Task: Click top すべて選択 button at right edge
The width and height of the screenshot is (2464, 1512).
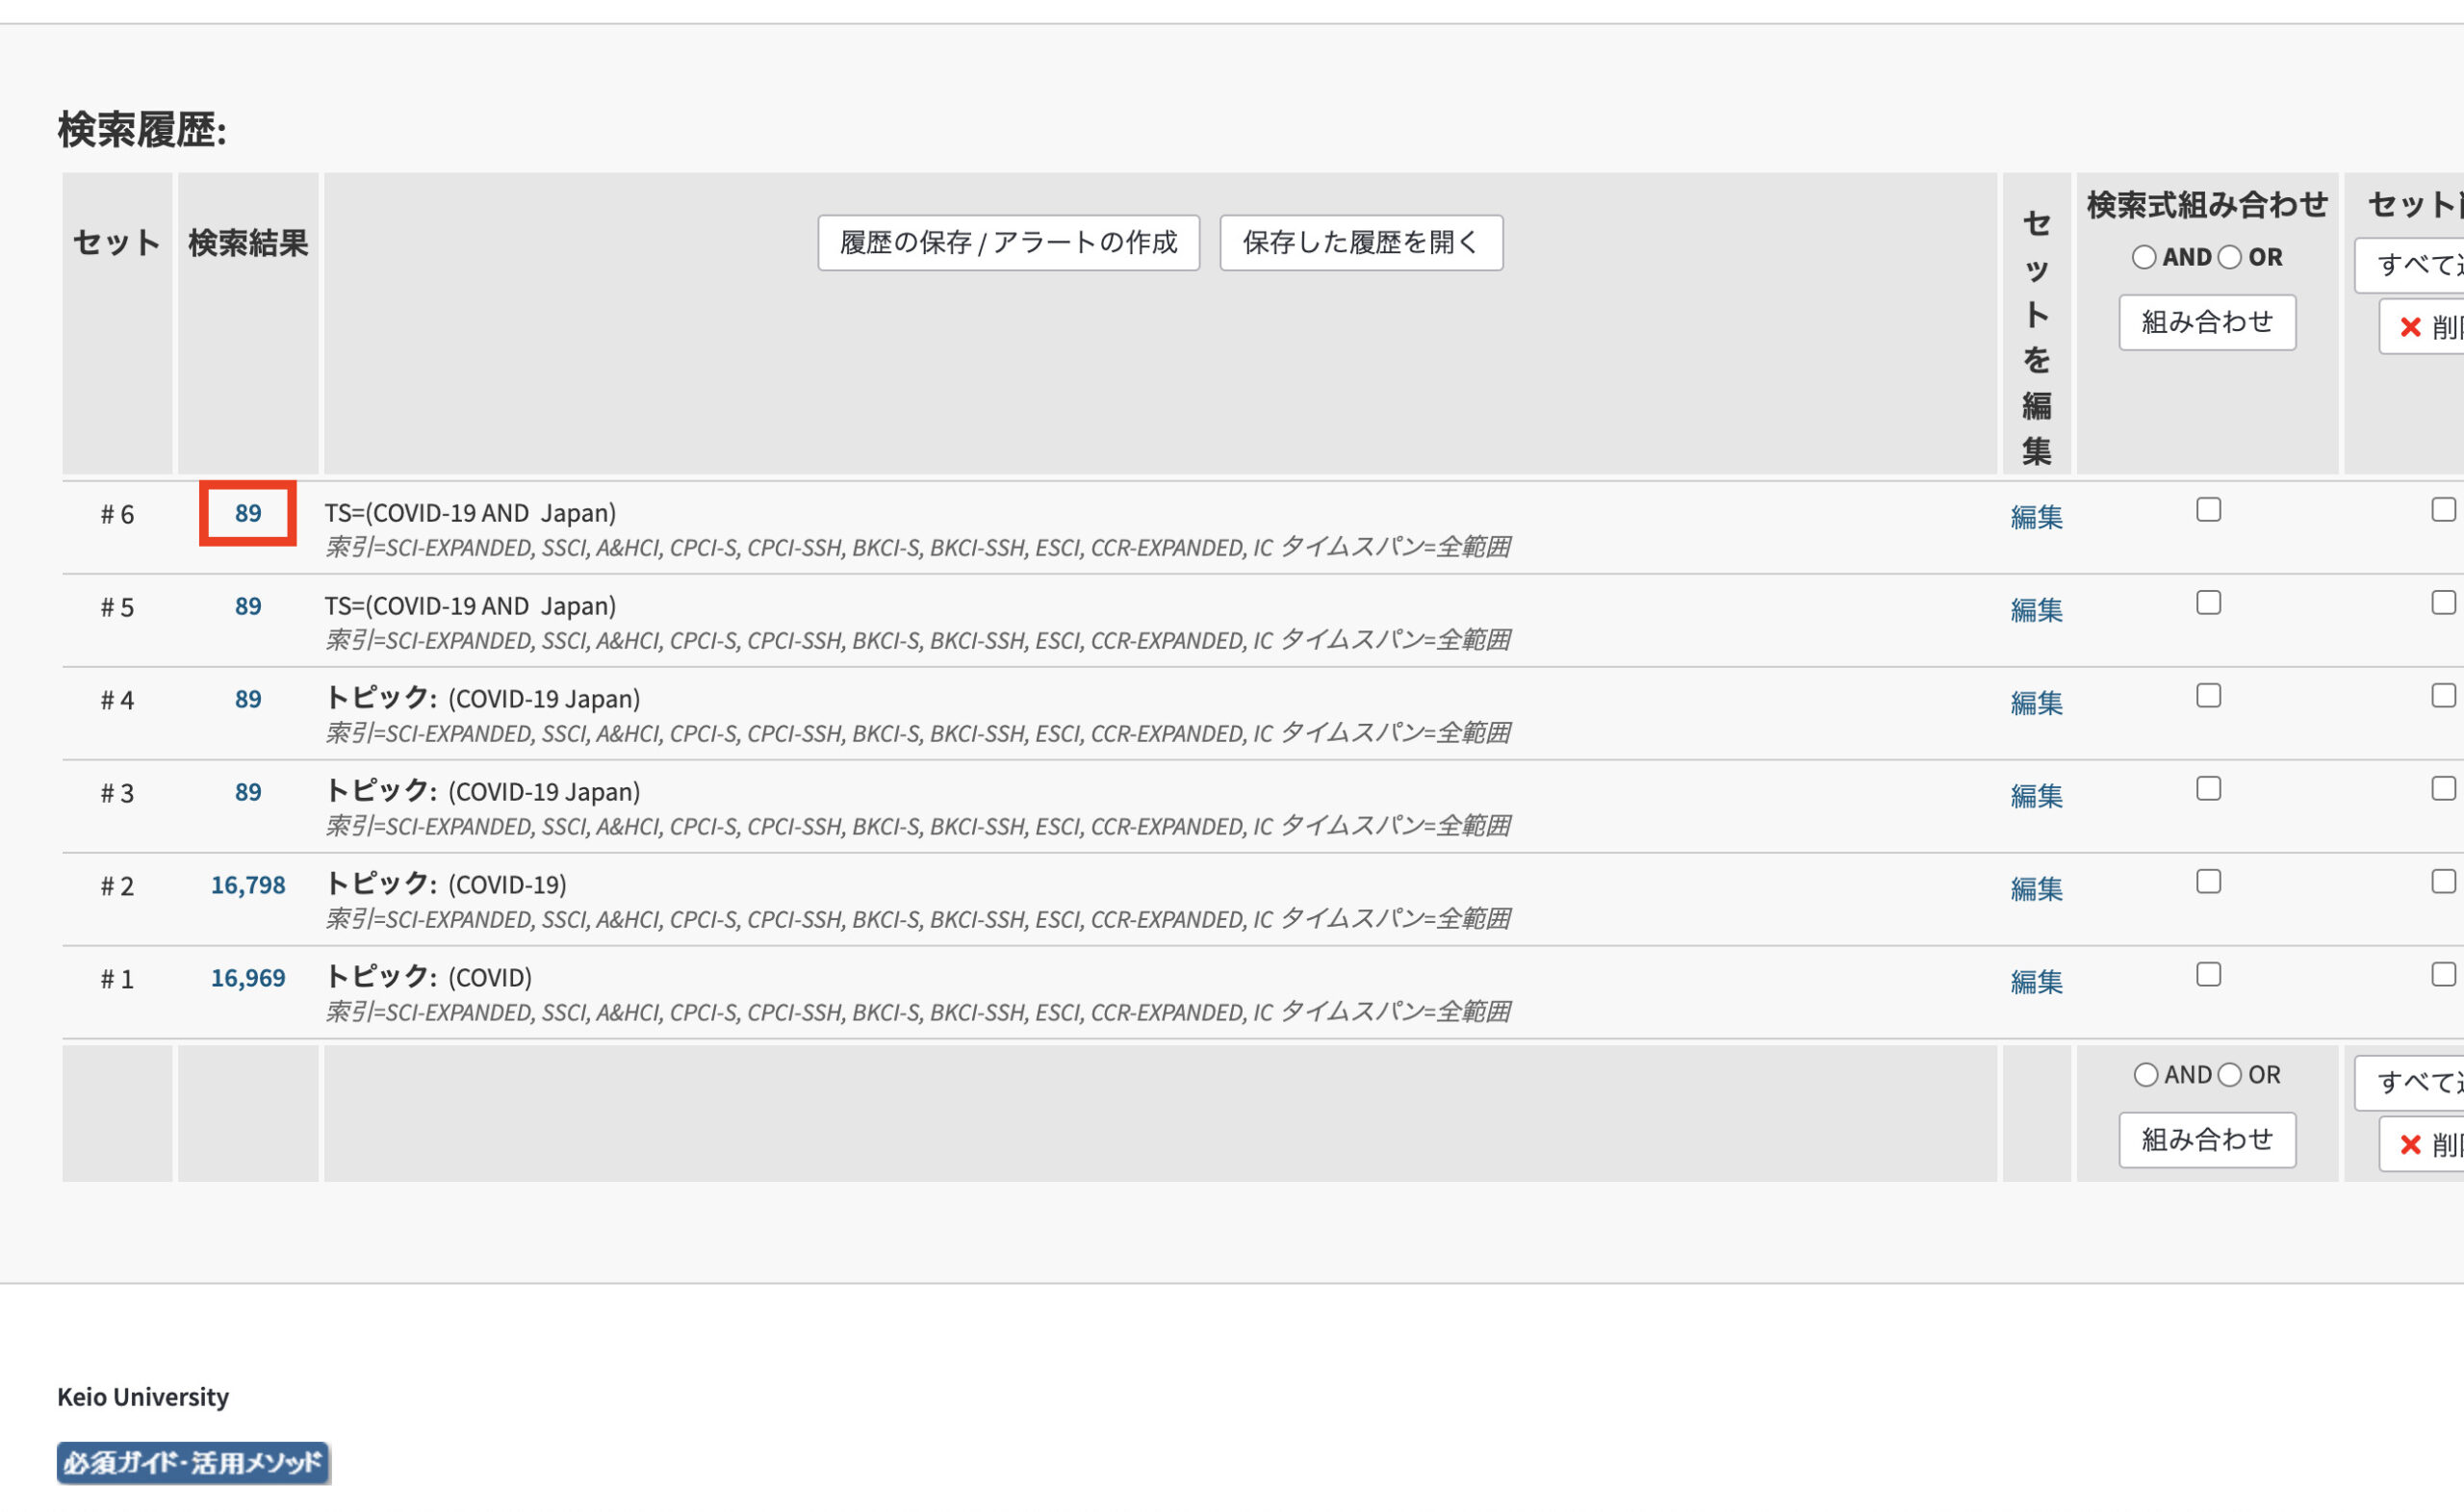Action: tap(2410, 265)
